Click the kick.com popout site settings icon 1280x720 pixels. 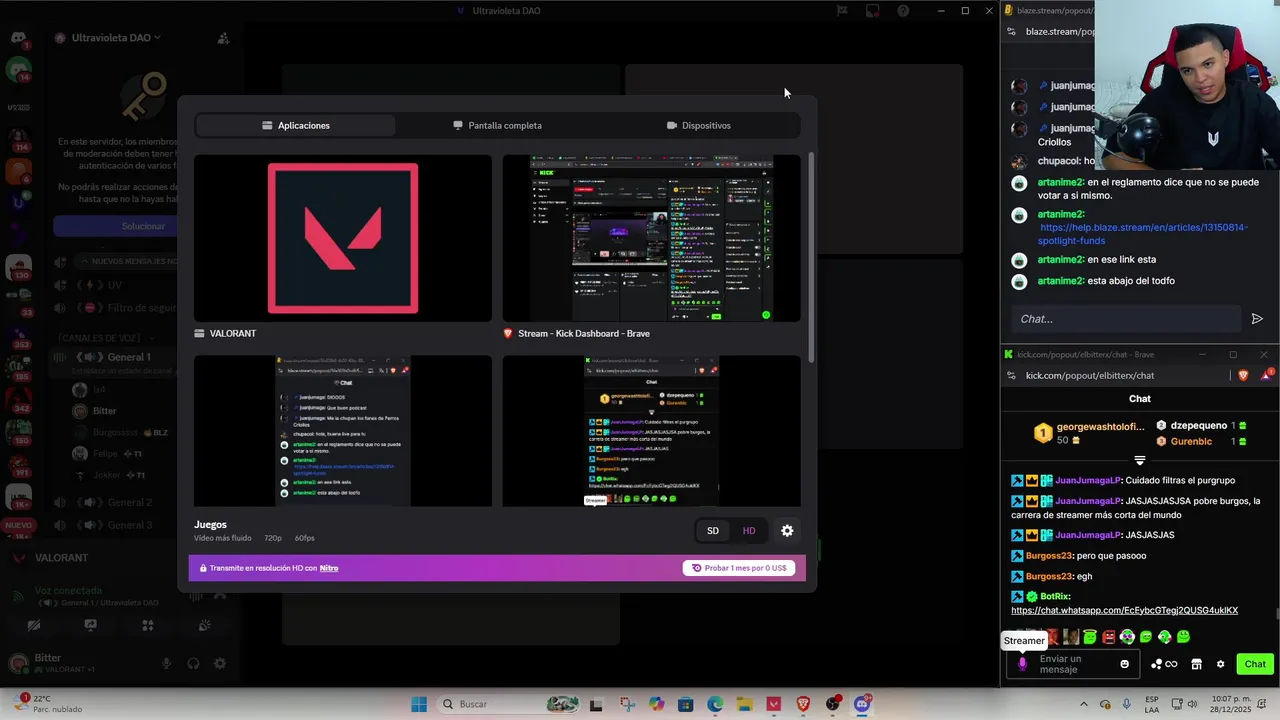1011,375
